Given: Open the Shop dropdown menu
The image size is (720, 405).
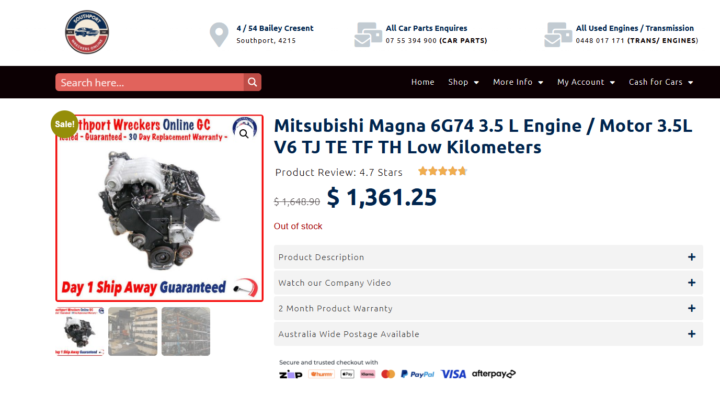Looking at the screenshot, I should [x=463, y=82].
